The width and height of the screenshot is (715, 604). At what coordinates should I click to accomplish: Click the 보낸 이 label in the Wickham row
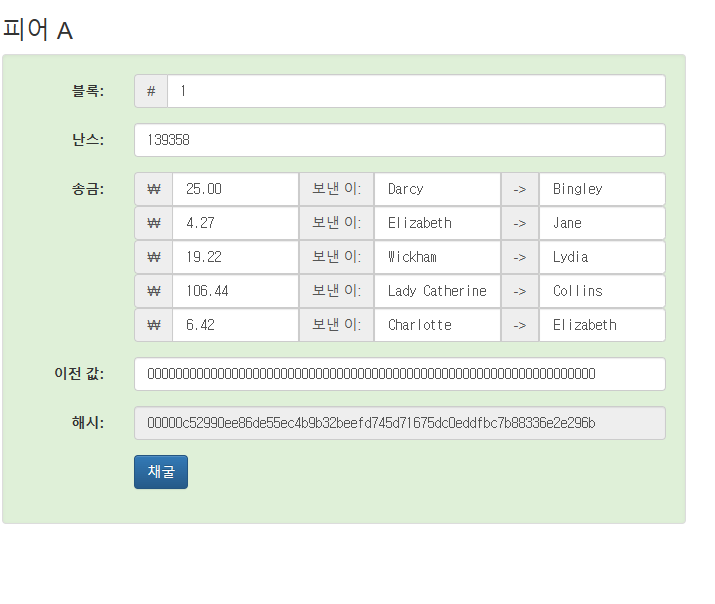(x=337, y=257)
